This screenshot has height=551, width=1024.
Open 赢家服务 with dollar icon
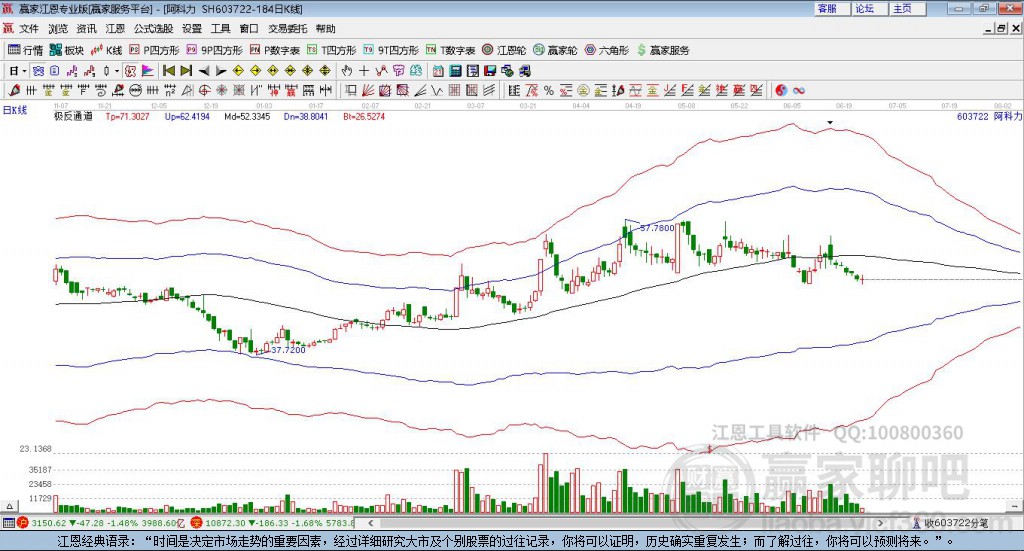pyautogui.click(x=662, y=50)
